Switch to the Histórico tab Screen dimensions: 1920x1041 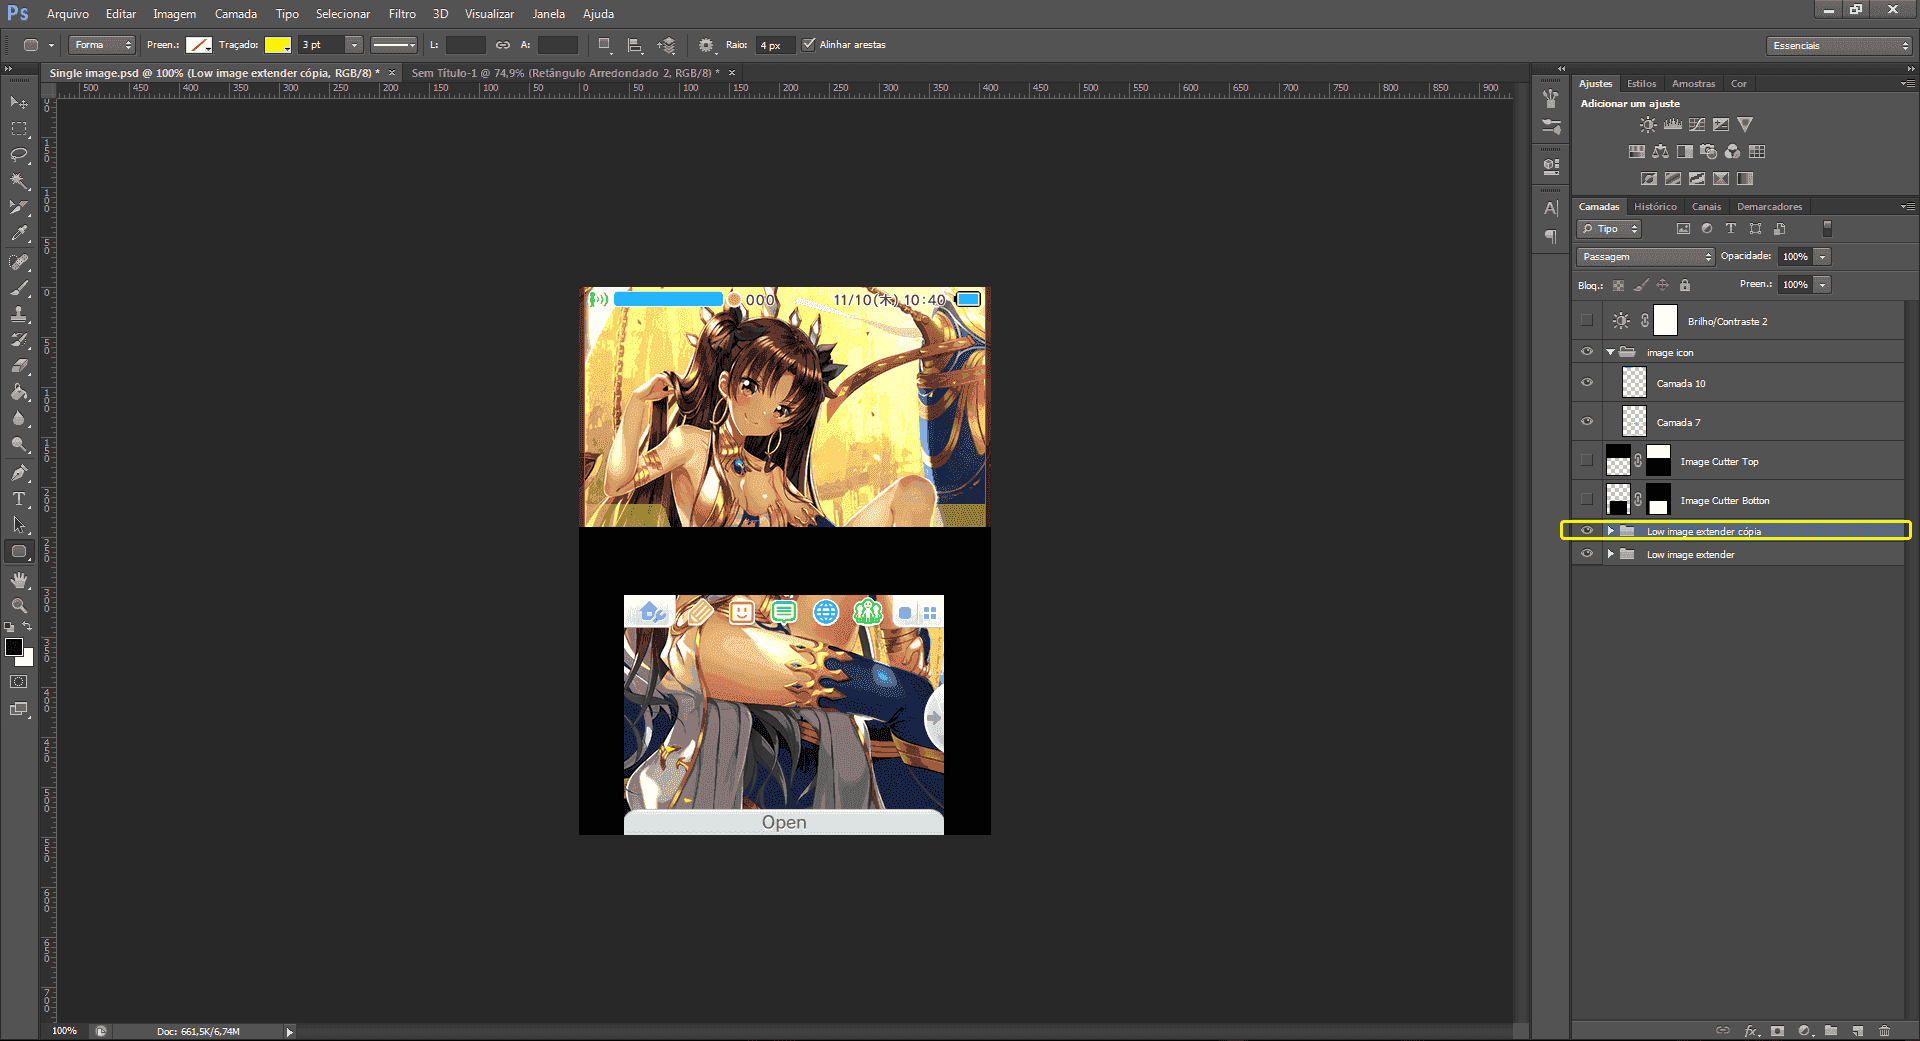click(1655, 207)
